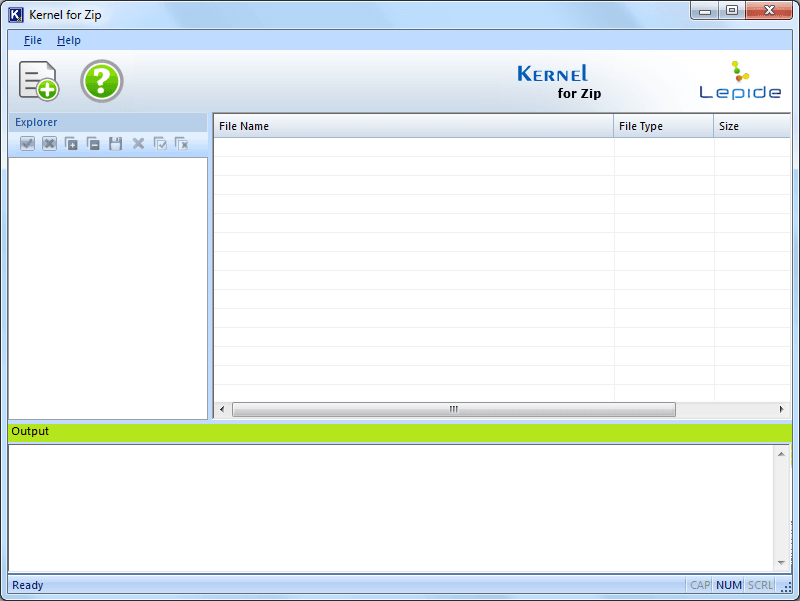Click the Output panel scroll down arrow

click(x=781, y=563)
